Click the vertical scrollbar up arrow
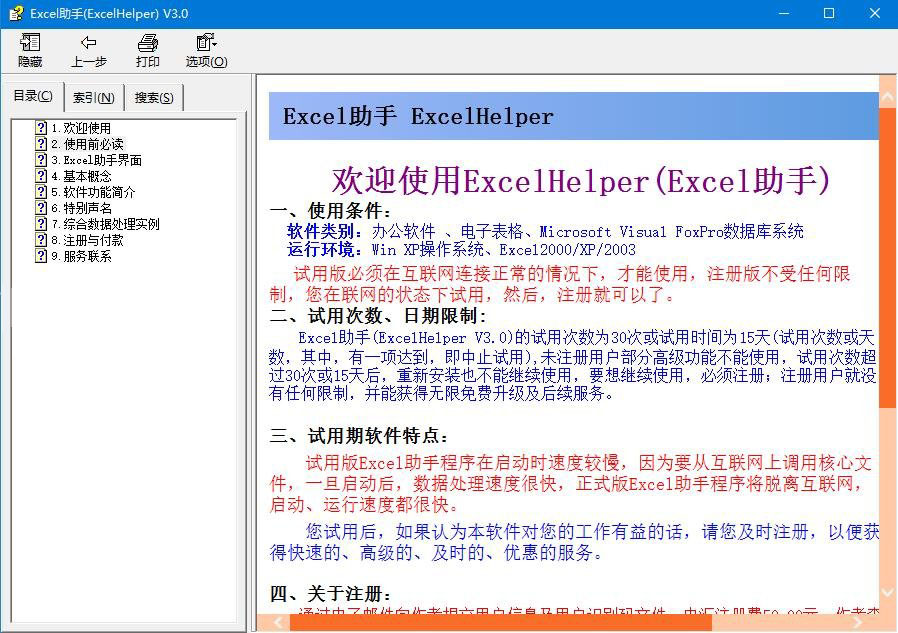 tap(888, 97)
